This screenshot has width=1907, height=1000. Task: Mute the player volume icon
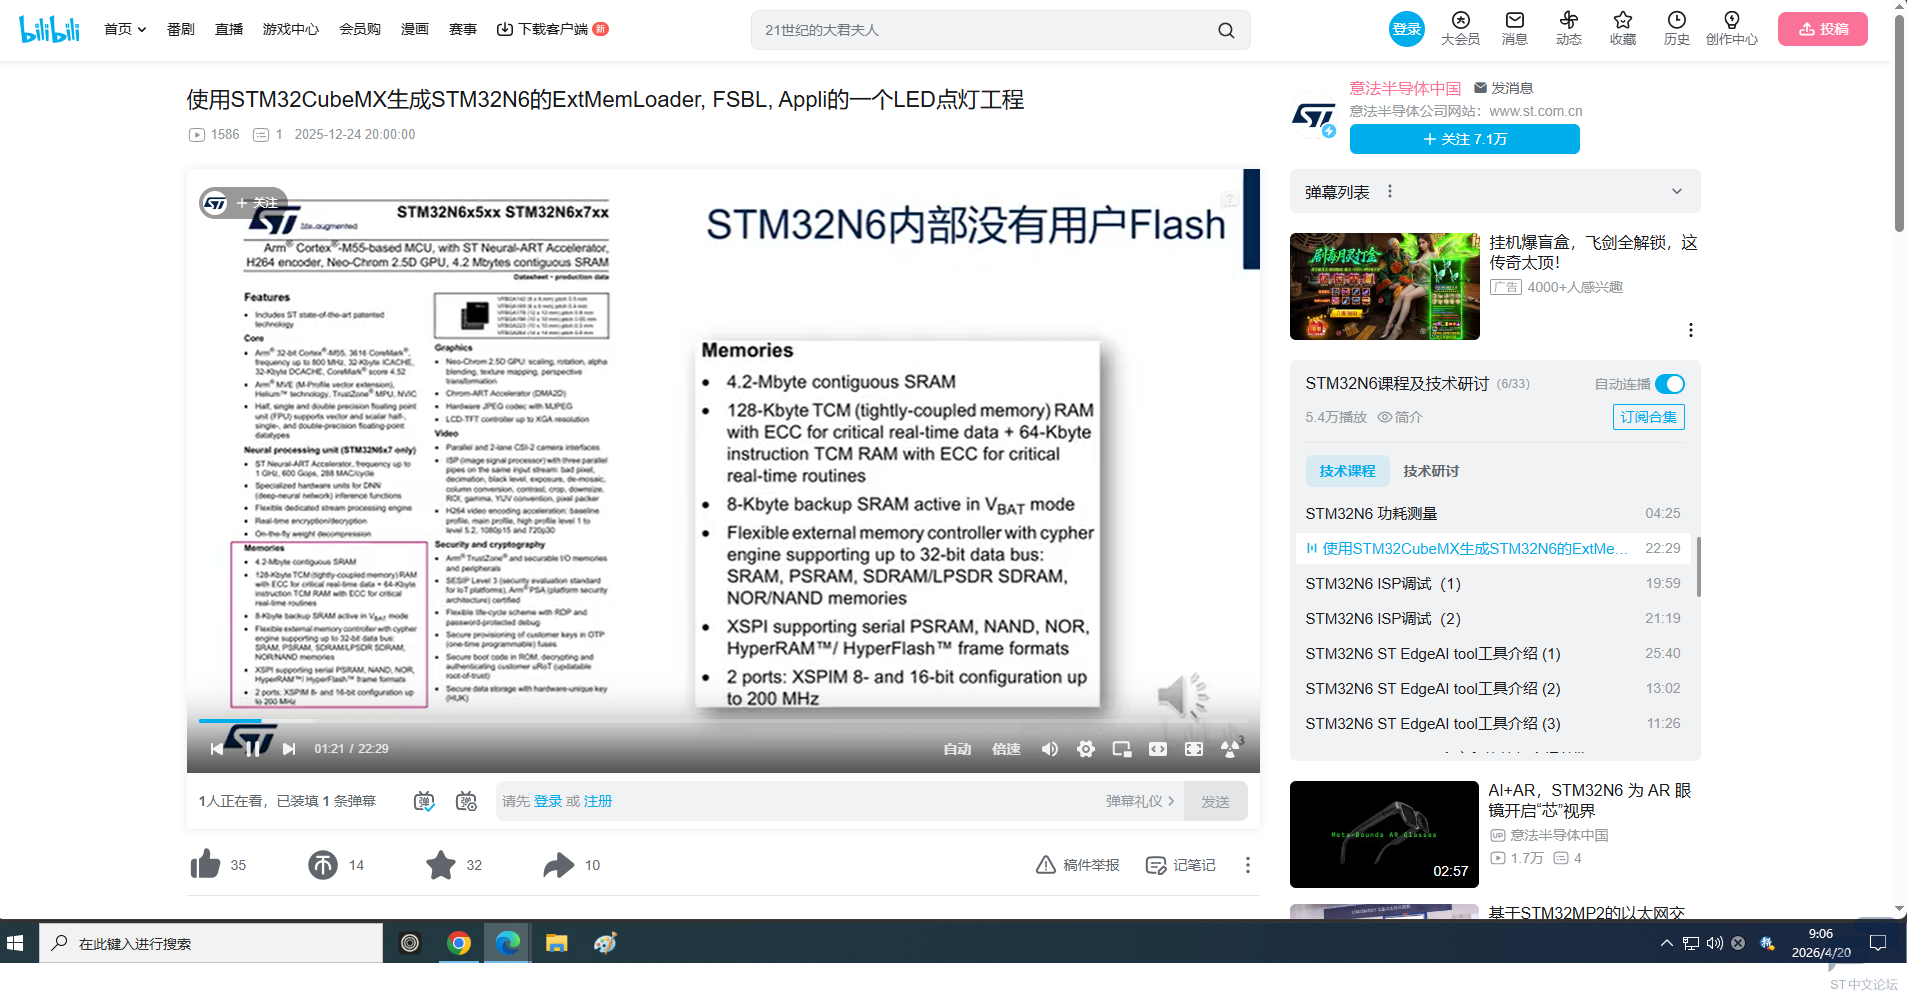1049,749
